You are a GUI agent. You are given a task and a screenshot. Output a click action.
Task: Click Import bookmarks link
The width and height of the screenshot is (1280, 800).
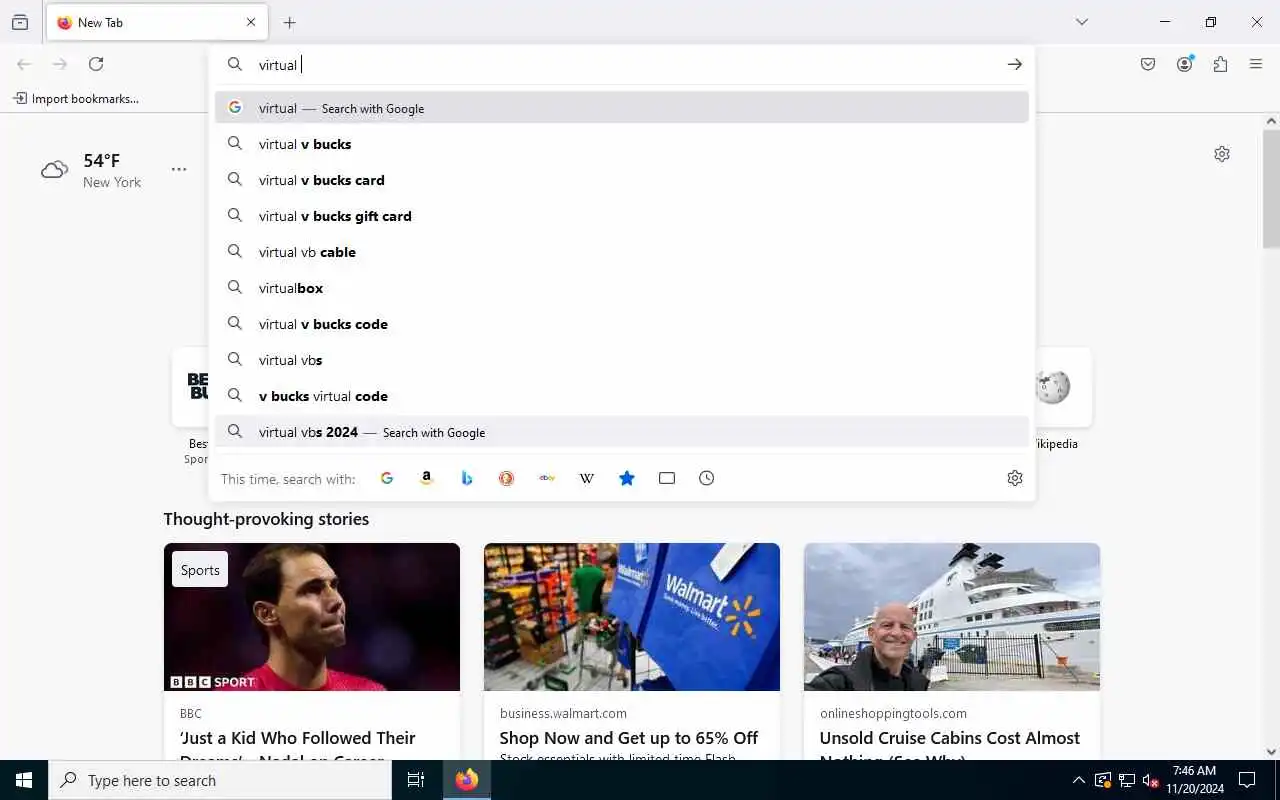[x=76, y=98]
